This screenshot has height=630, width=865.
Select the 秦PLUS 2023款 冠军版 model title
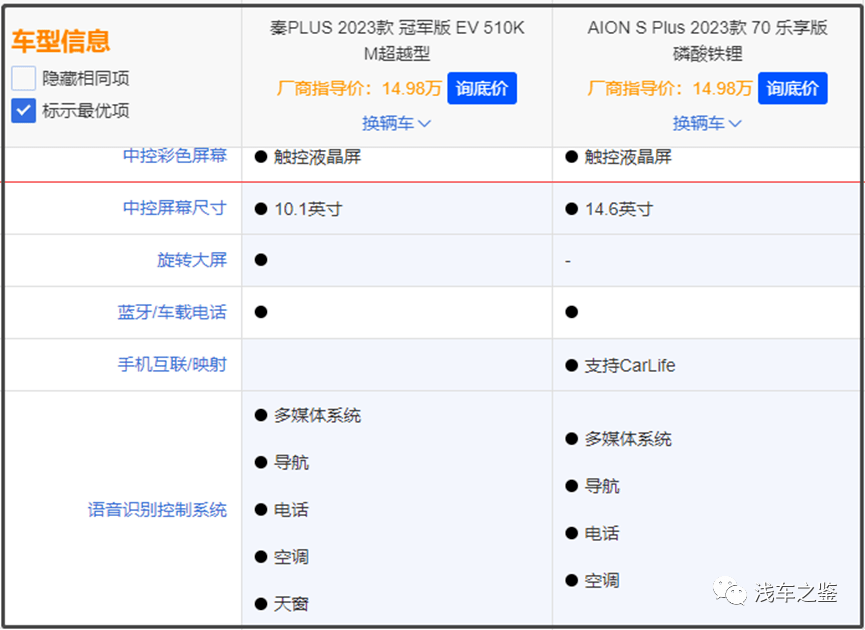point(397,40)
